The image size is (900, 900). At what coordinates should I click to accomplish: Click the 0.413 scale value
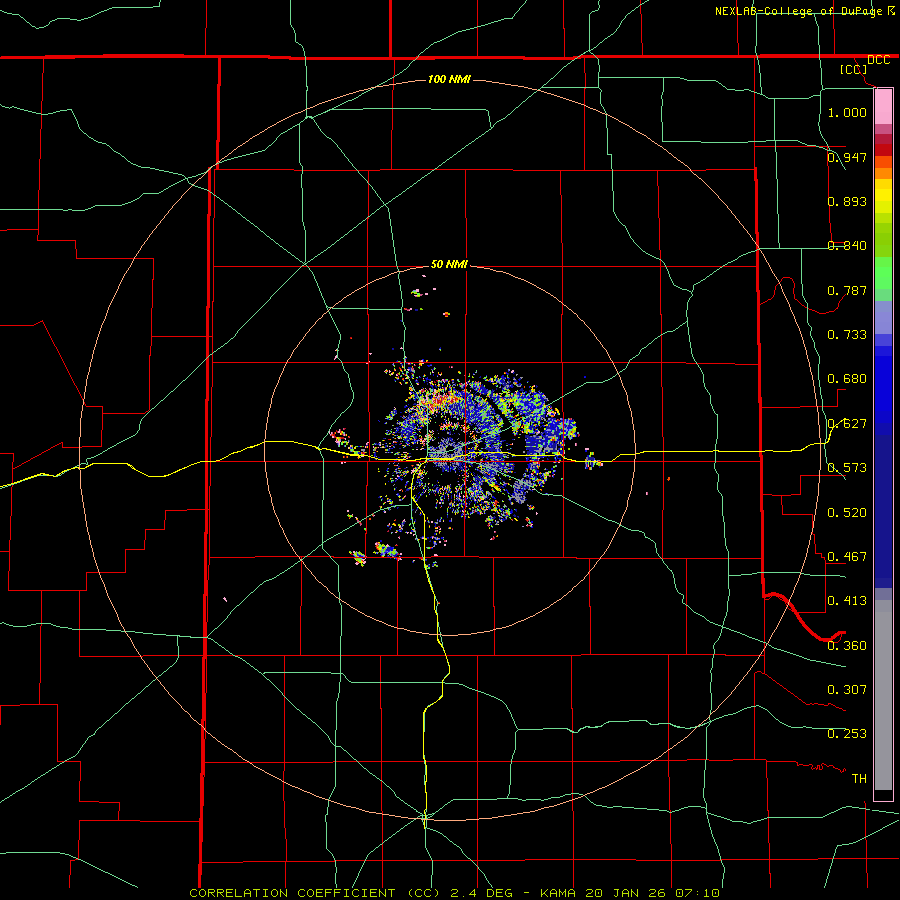847,600
